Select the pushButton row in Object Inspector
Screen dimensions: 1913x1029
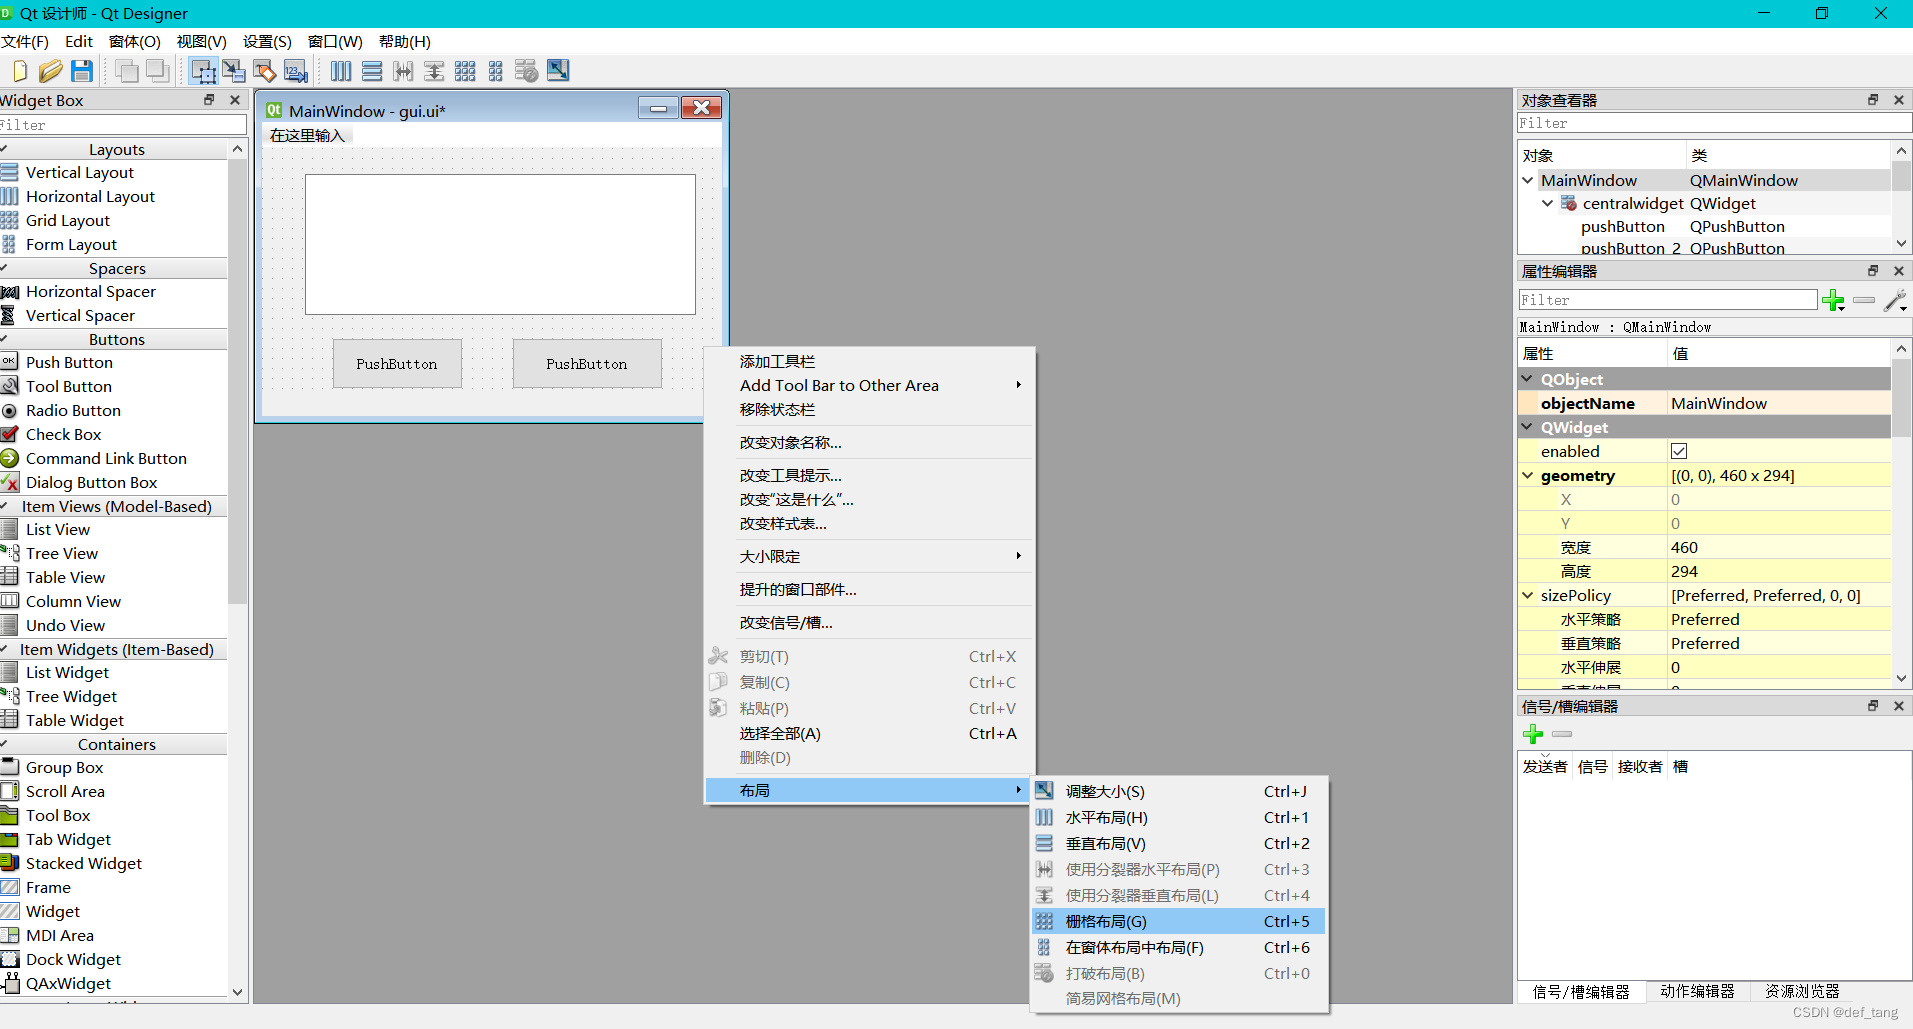pyautogui.click(x=1704, y=226)
